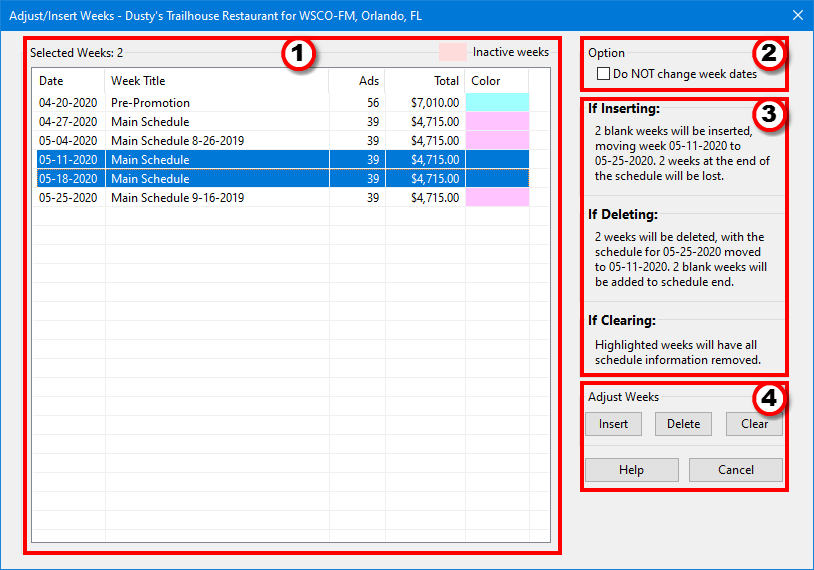Viewport: 814px width, 570px height.
Task: Enable the Do NOT change week dates checkbox
Action: (x=604, y=73)
